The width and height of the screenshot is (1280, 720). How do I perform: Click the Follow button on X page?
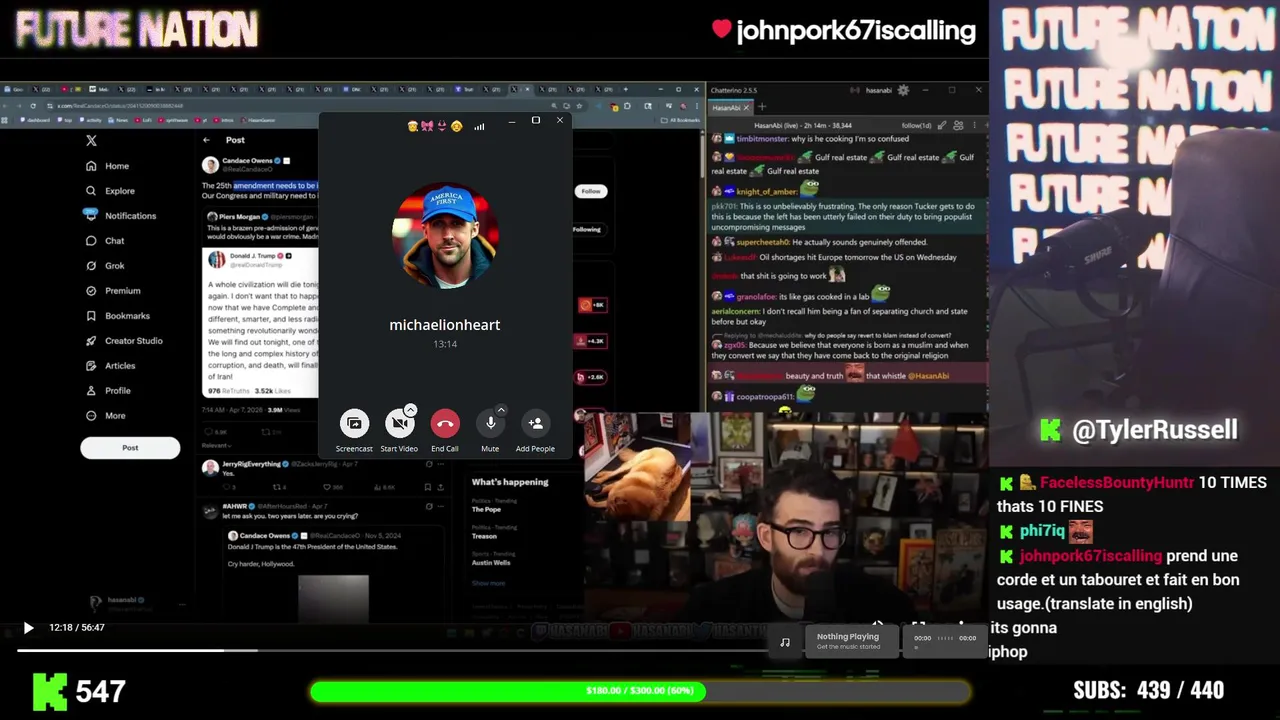pos(591,191)
